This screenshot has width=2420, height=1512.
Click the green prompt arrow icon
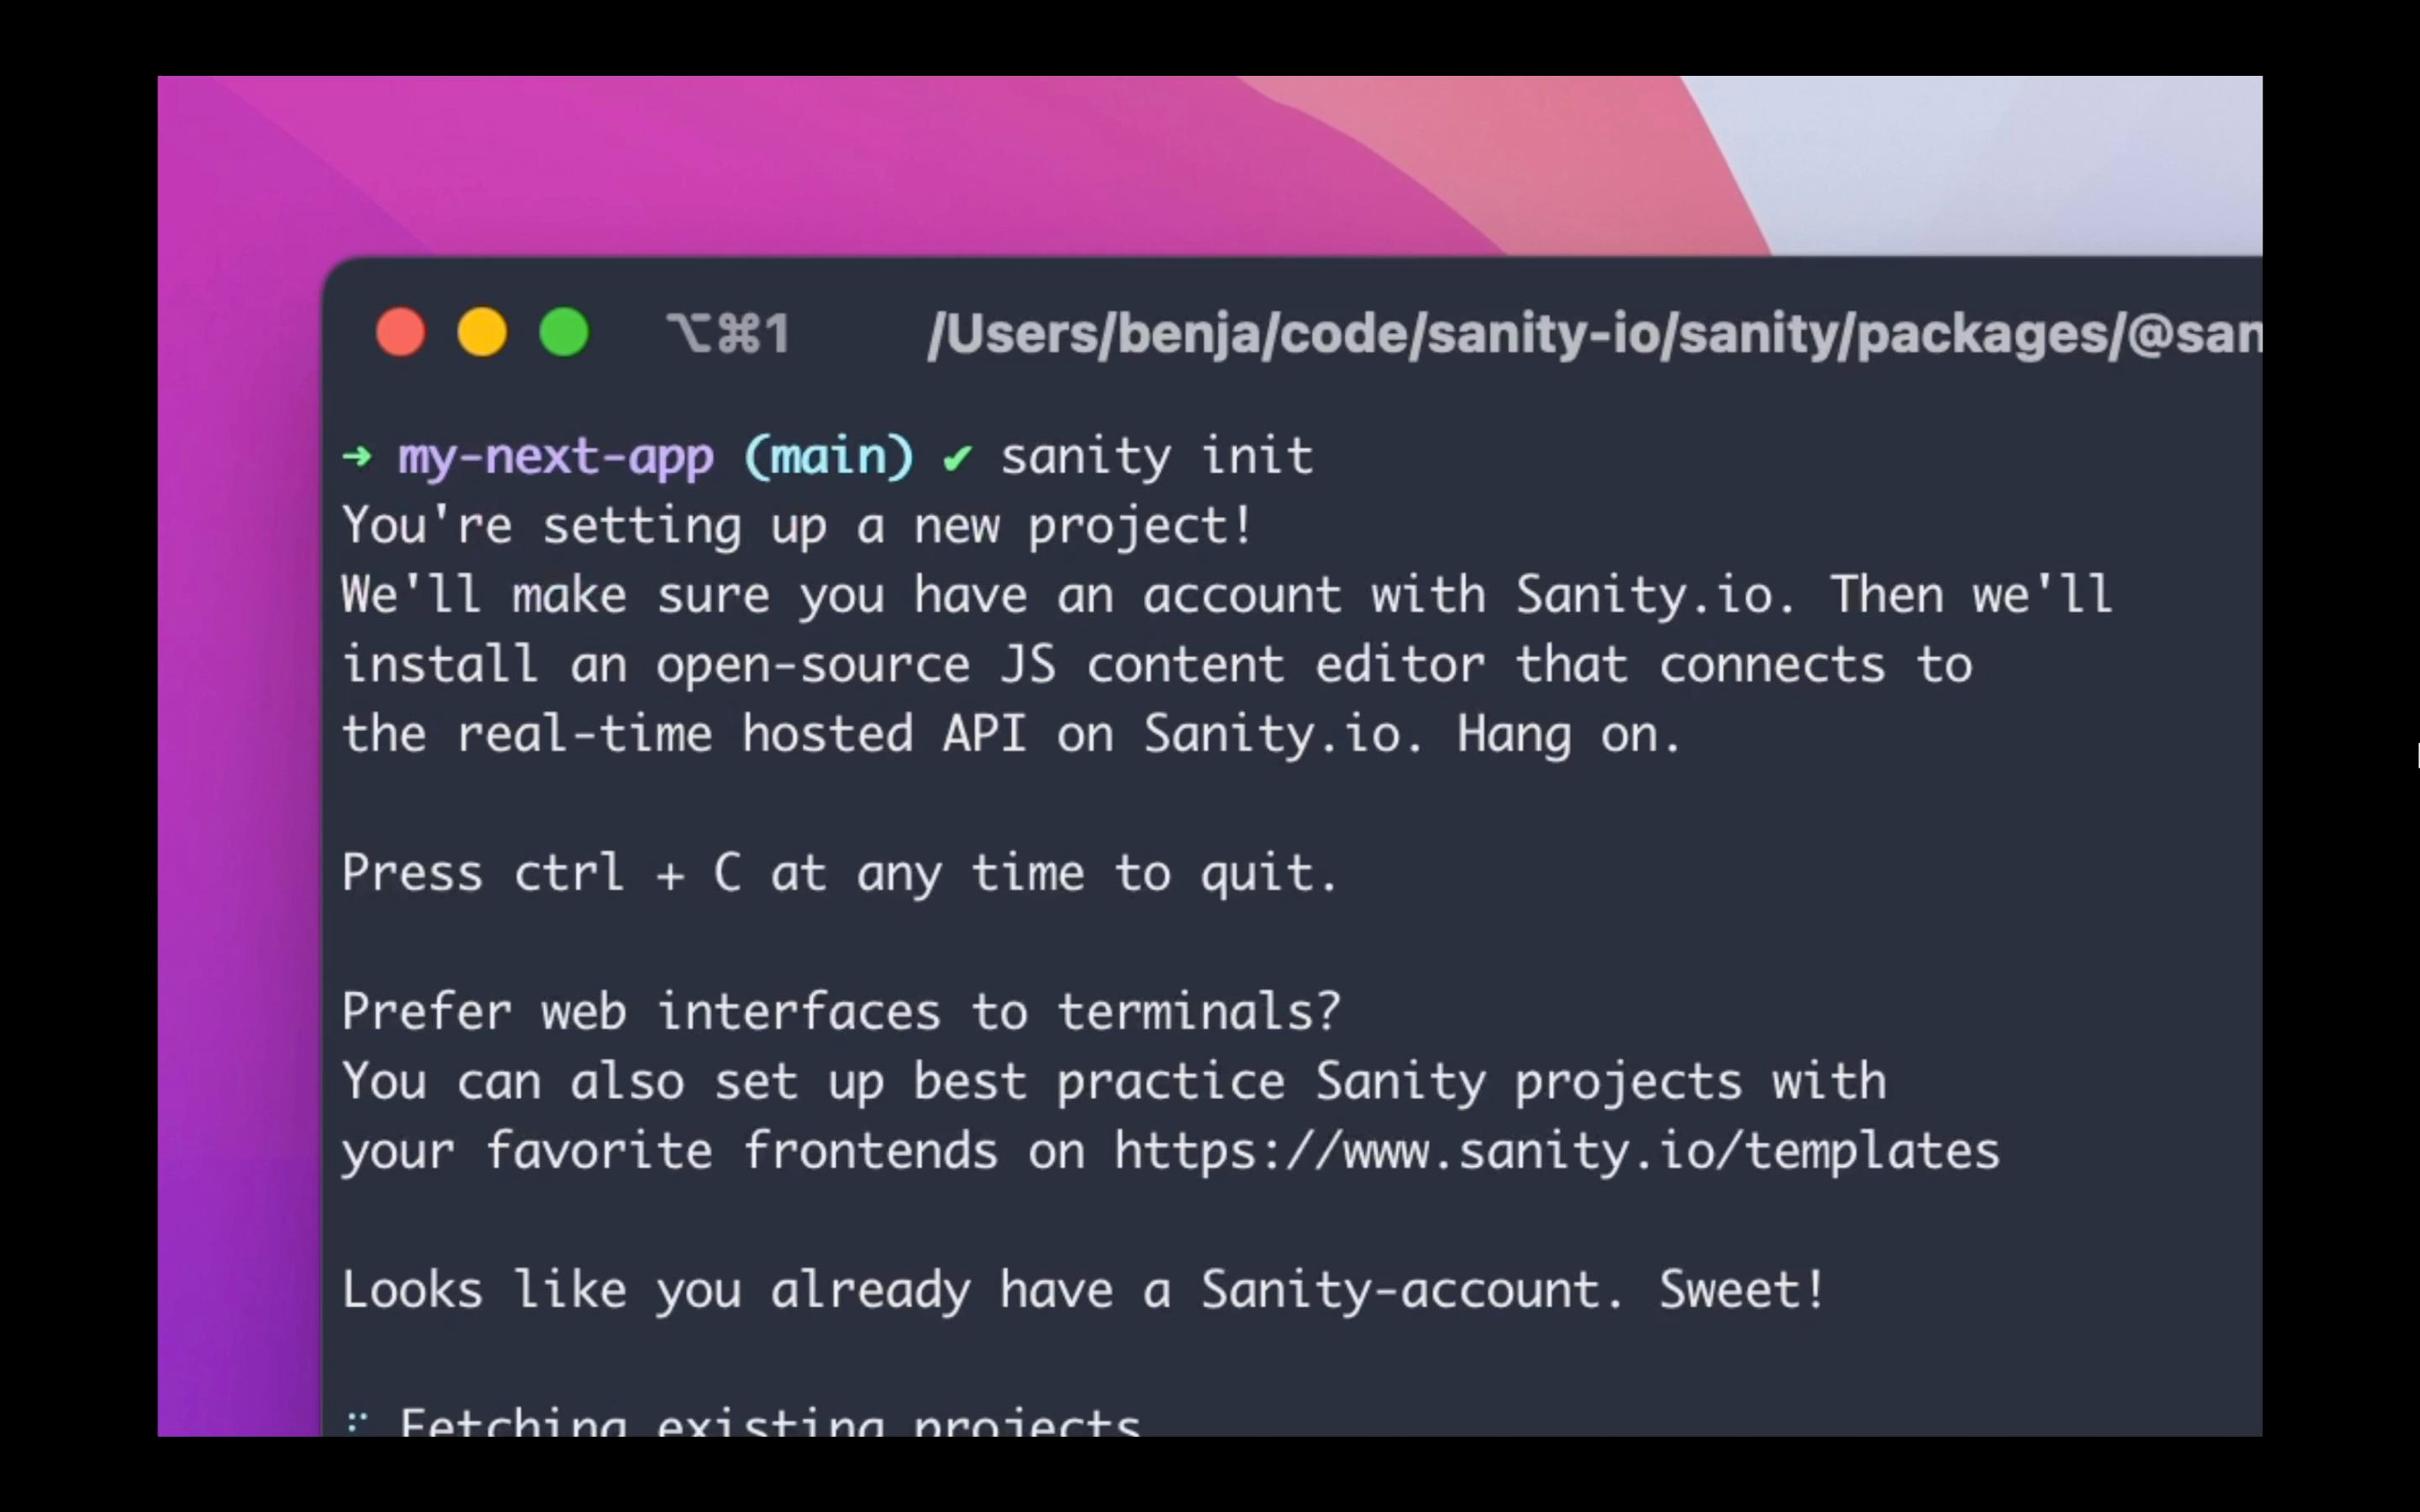357,457
